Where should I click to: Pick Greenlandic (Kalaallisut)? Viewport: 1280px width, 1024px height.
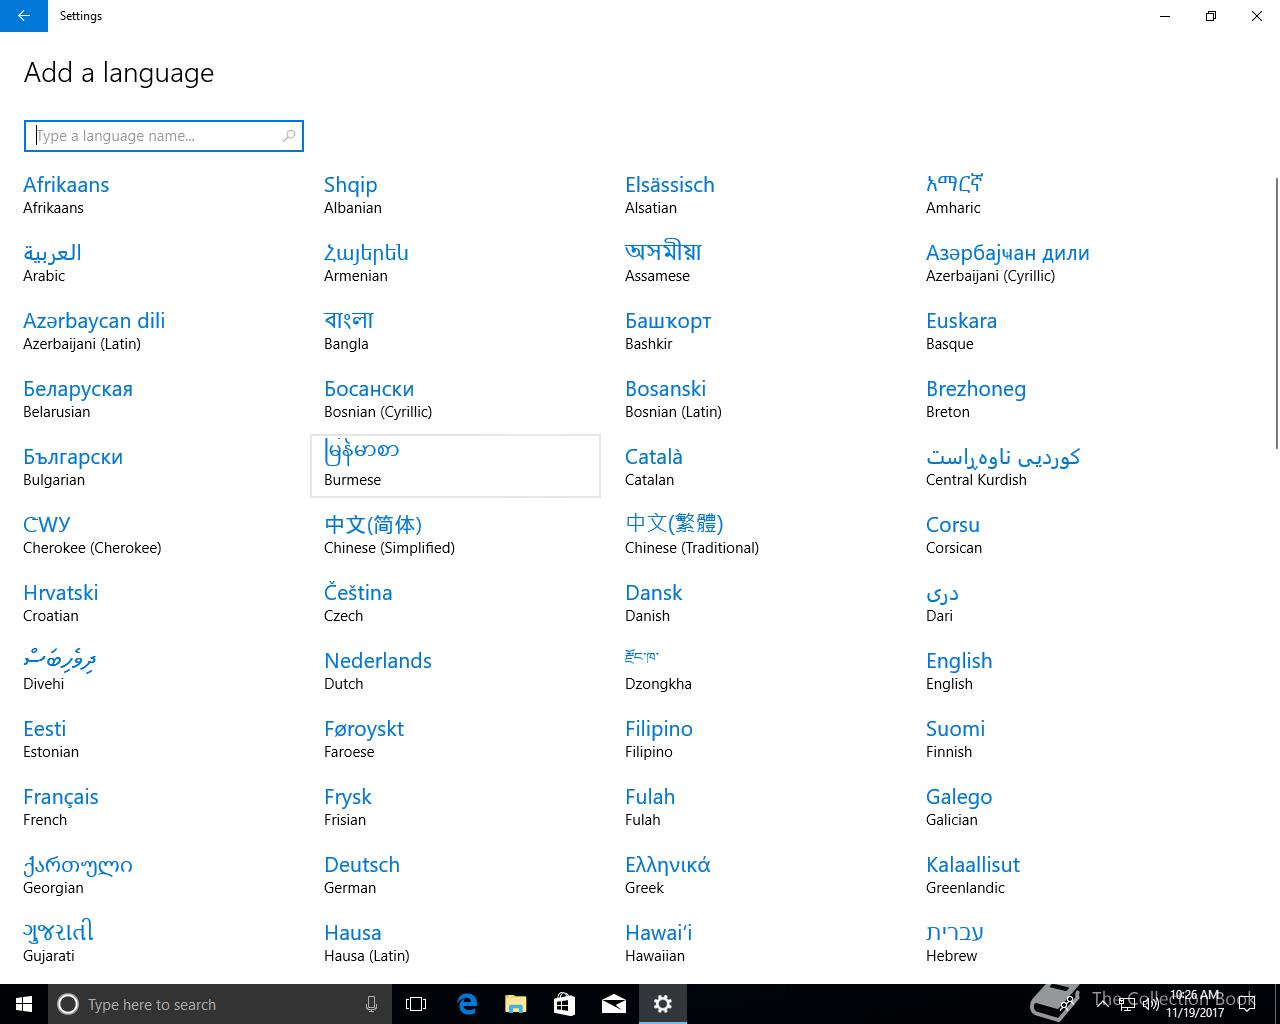(x=1057, y=875)
